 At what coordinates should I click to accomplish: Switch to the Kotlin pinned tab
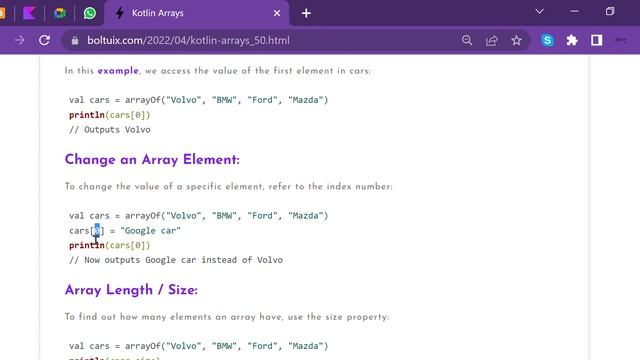coord(29,13)
